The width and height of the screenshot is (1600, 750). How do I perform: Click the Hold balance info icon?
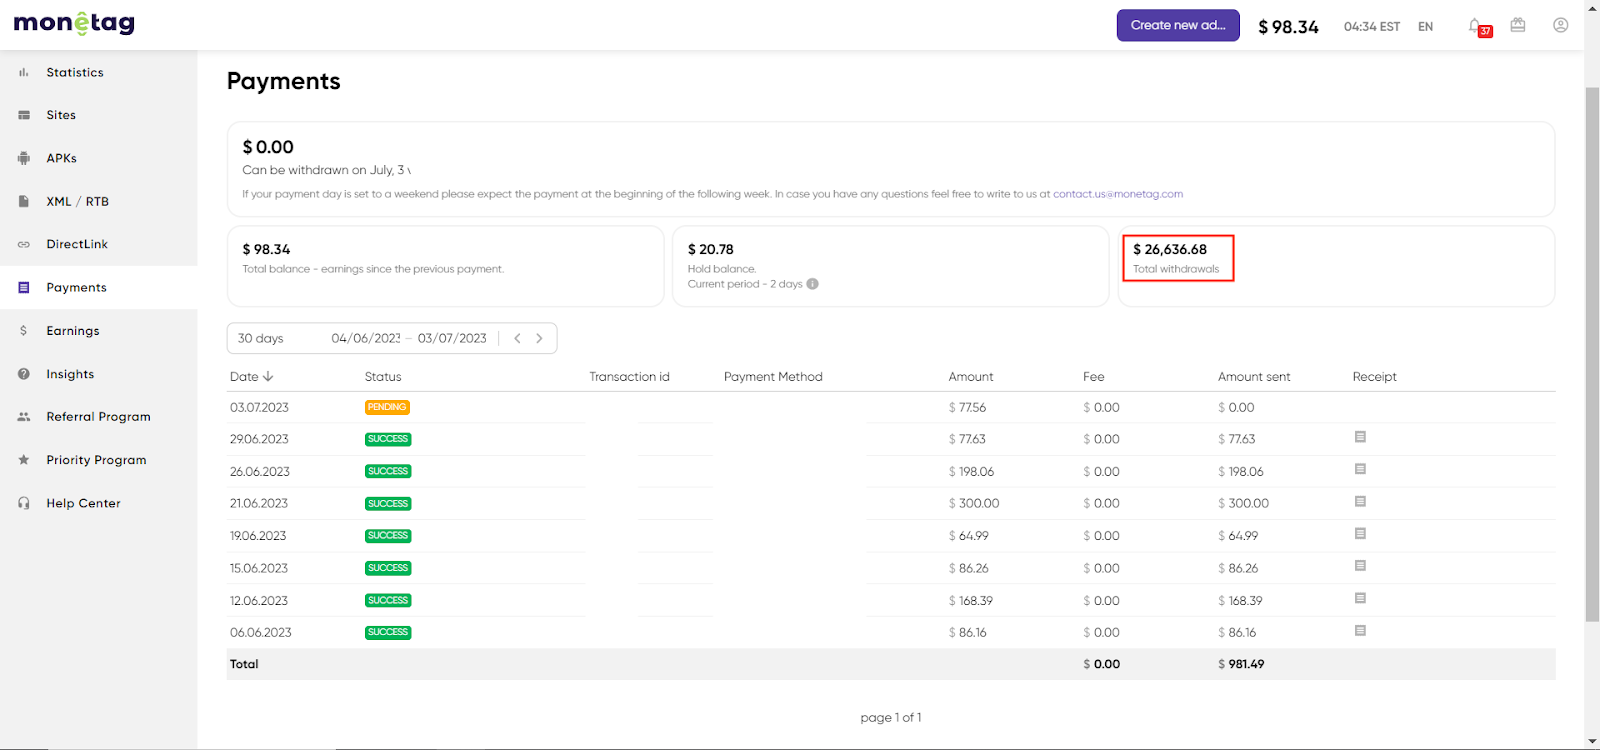tap(812, 284)
